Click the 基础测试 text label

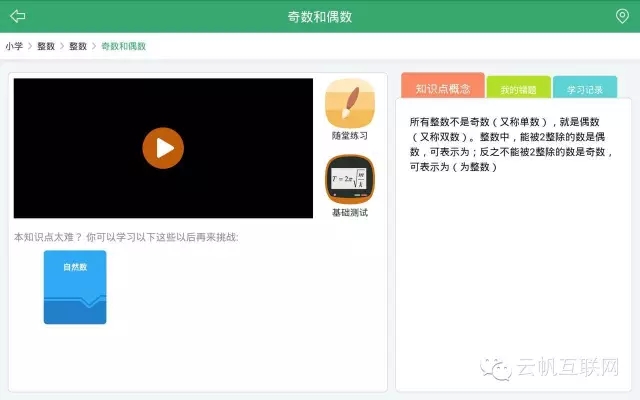tap(350, 212)
